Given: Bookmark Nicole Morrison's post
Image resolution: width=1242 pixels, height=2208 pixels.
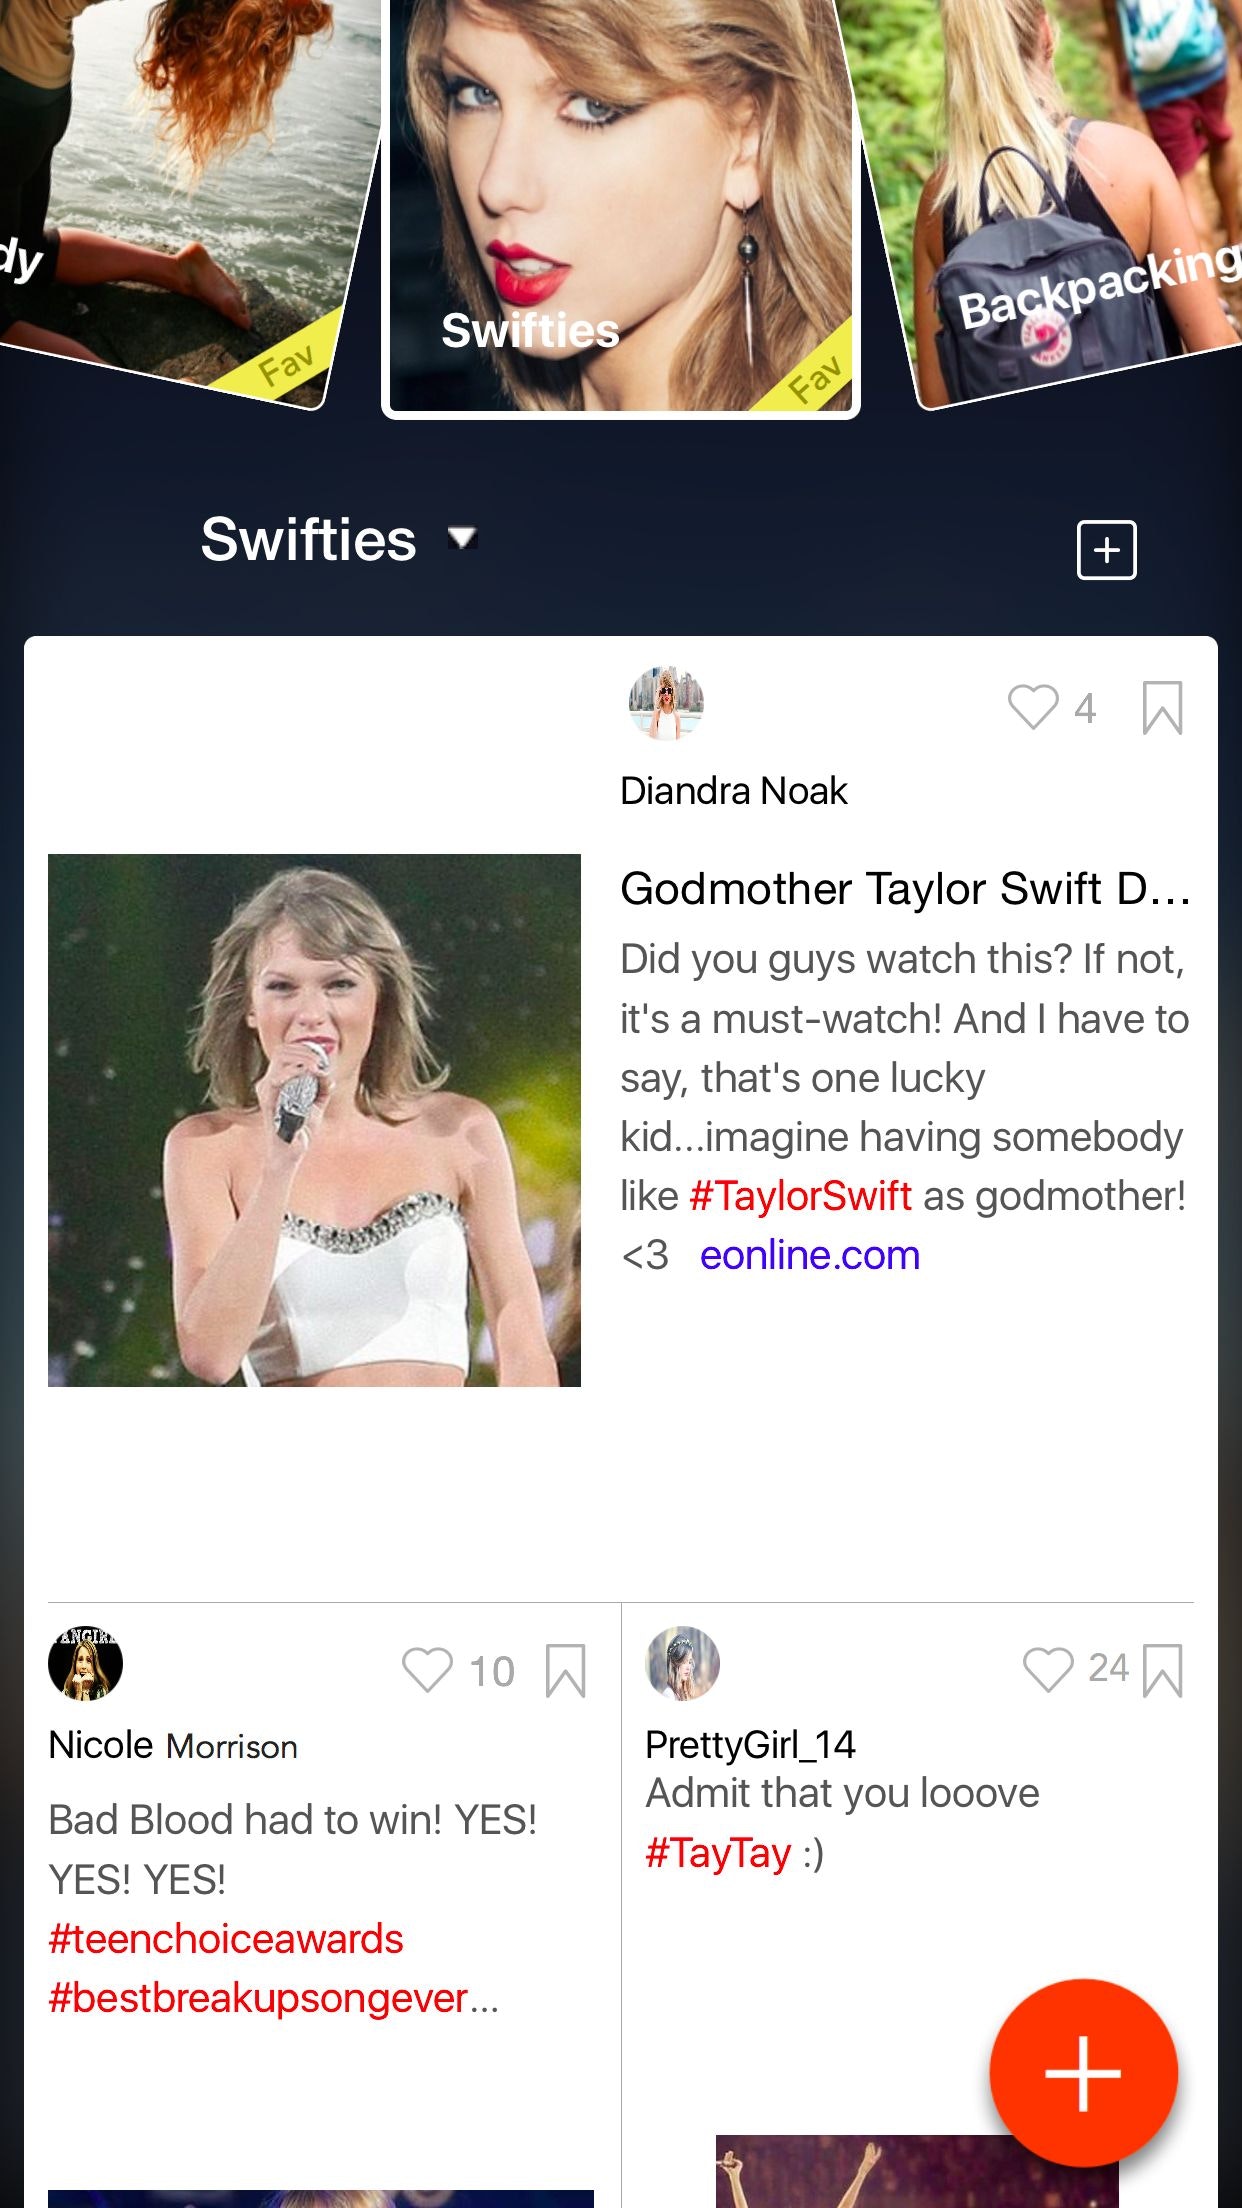Looking at the screenshot, I should click(x=565, y=1671).
